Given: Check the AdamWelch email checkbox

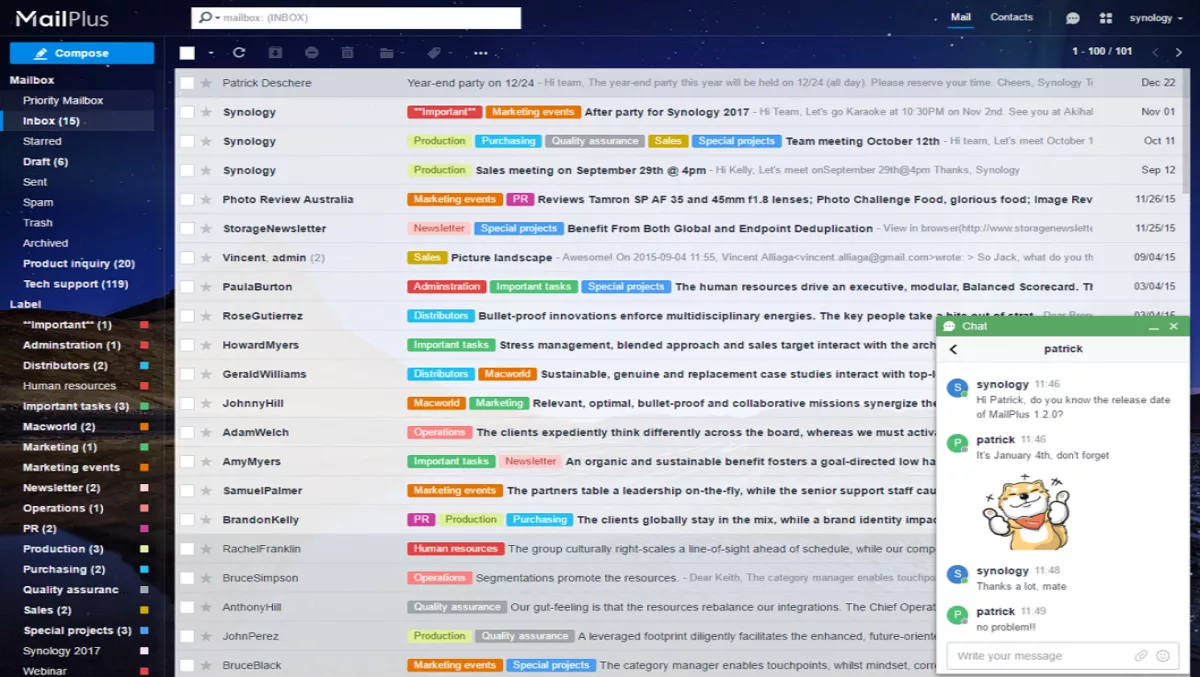Looking at the screenshot, I should [x=187, y=432].
